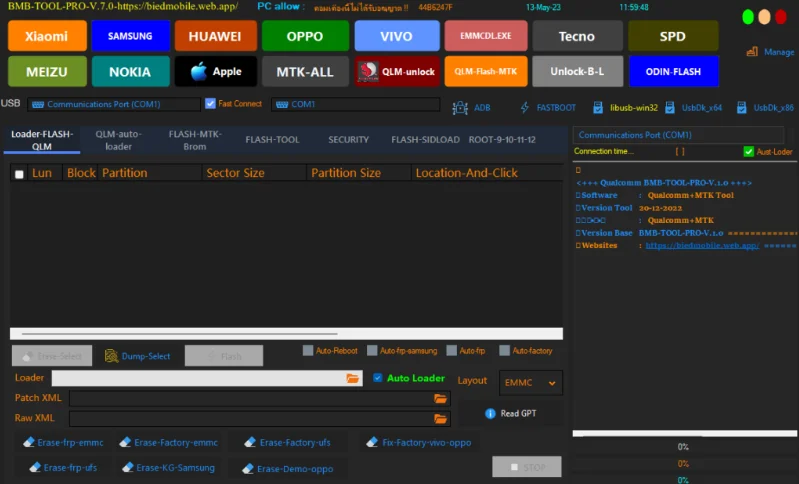Toggle the Auto Loader checkbox
The width and height of the screenshot is (799, 484).
(378, 378)
